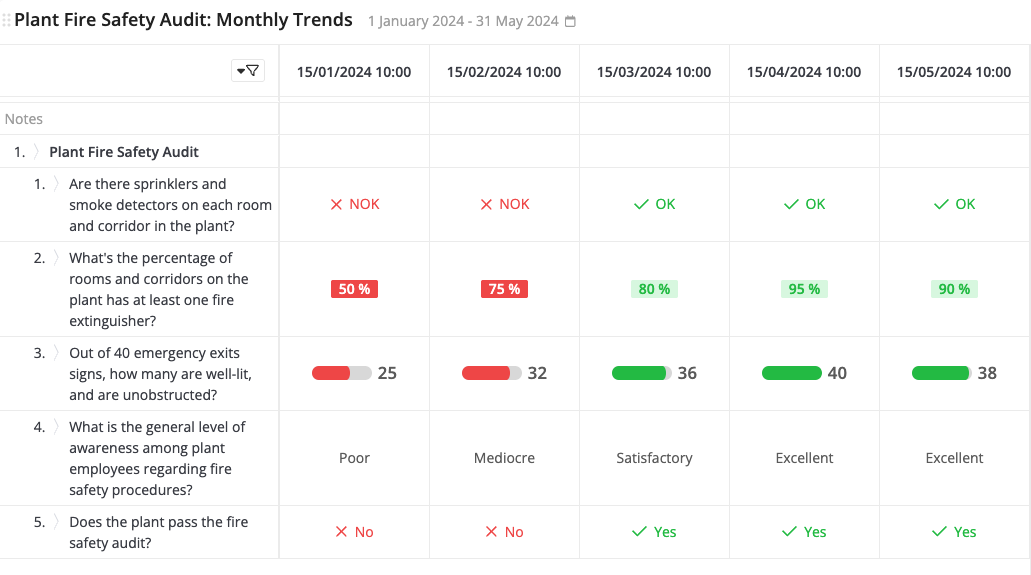The image size is (1031, 575).
Task: Click the green OK checkmark for 15/04/2024
Action: point(791,204)
